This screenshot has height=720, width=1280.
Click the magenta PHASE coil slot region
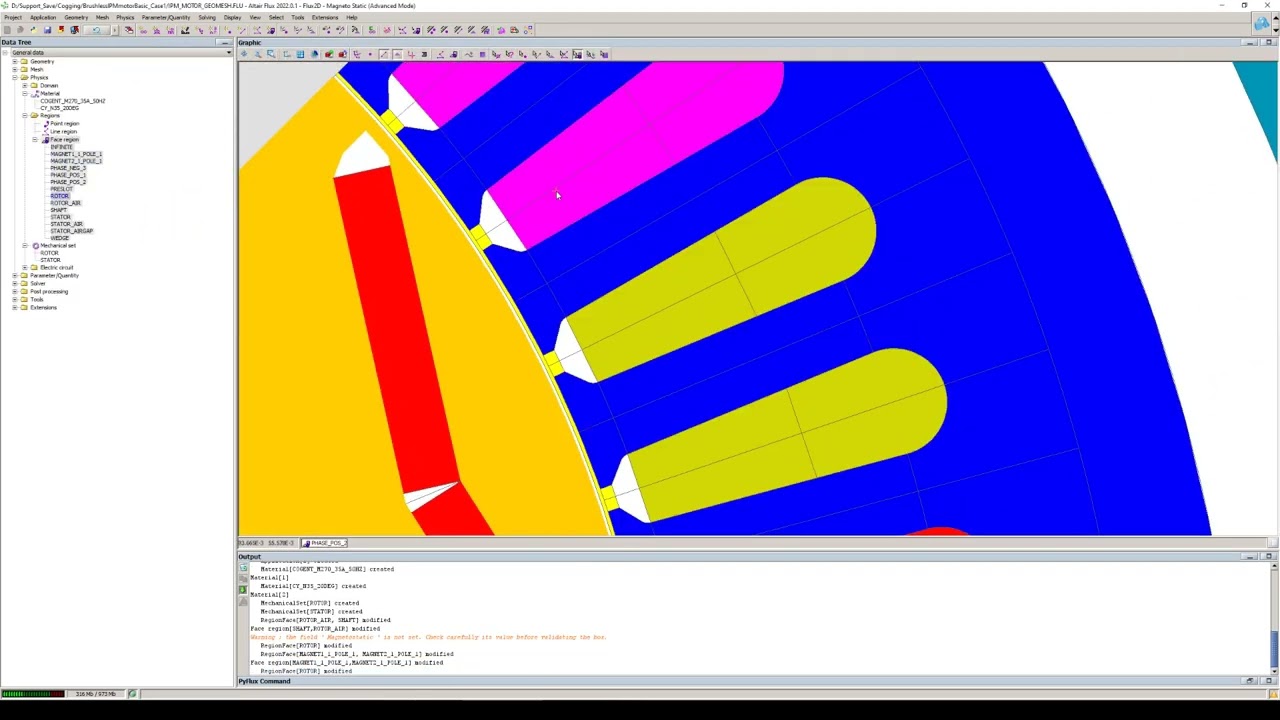coord(640,150)
